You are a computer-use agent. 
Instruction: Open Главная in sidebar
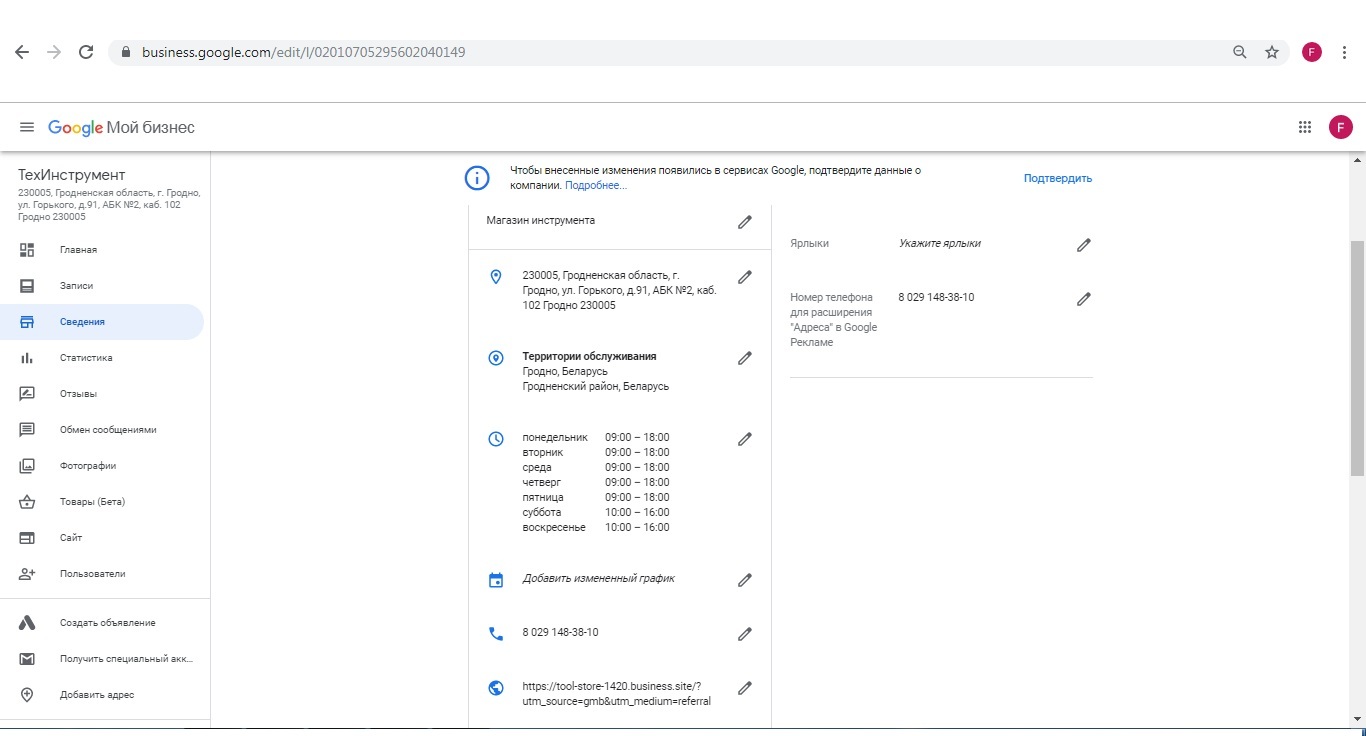point(102,250)
